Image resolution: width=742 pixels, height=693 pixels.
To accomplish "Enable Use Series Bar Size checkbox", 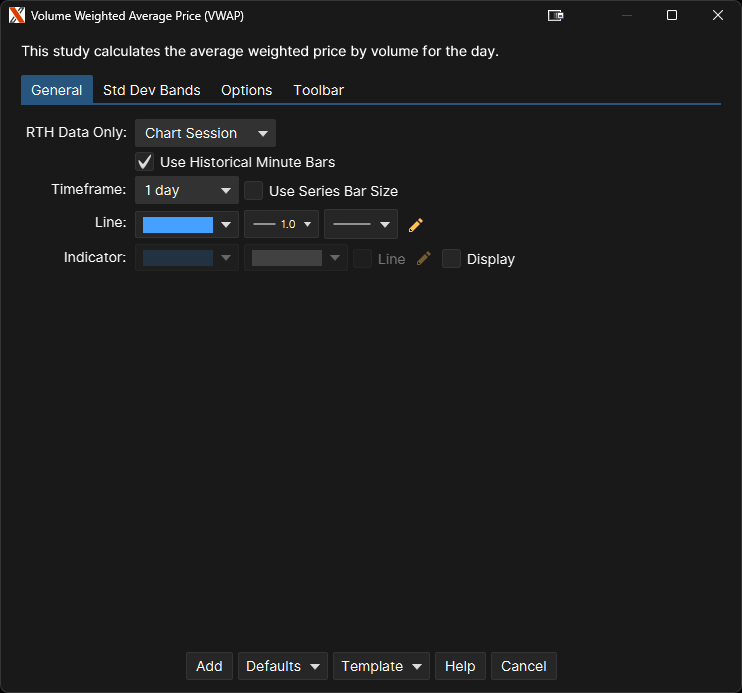I will click(x=254, y=191).
